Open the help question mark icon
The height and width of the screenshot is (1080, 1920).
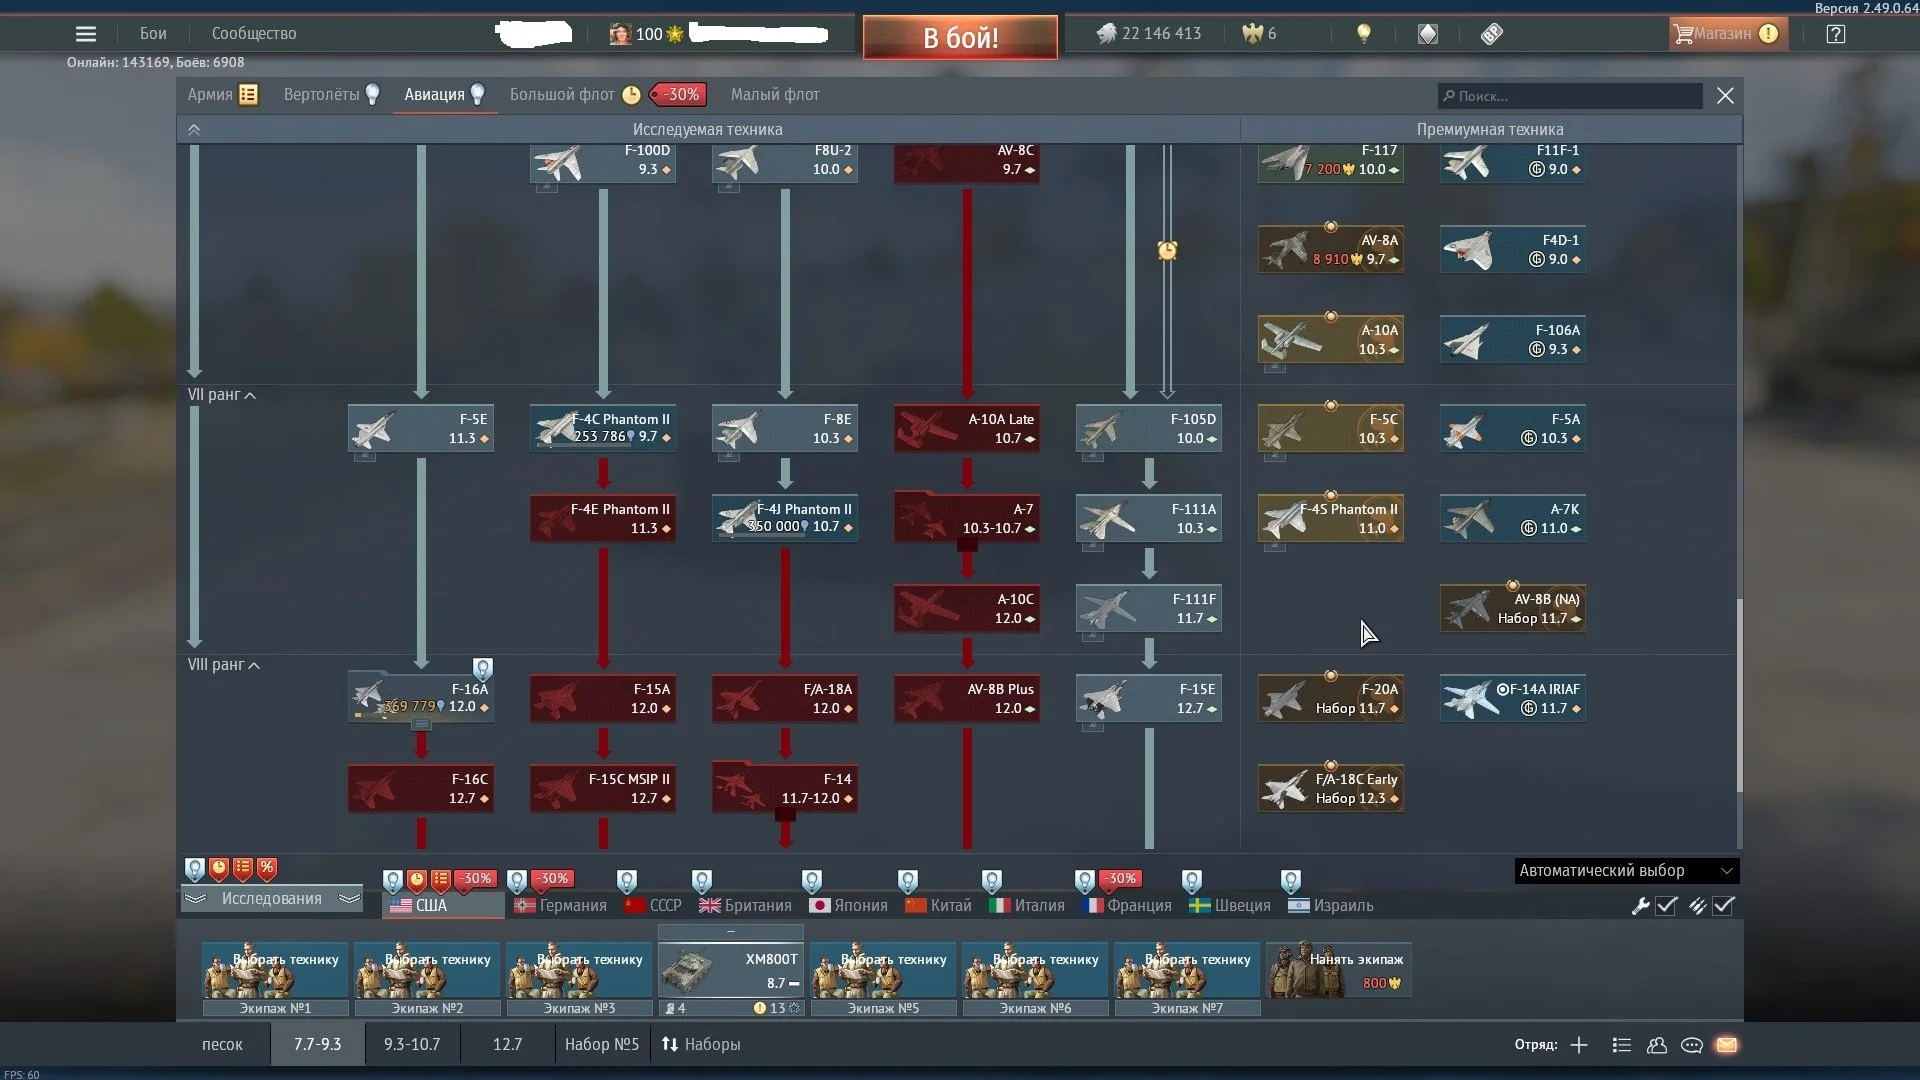point(1835,34)
